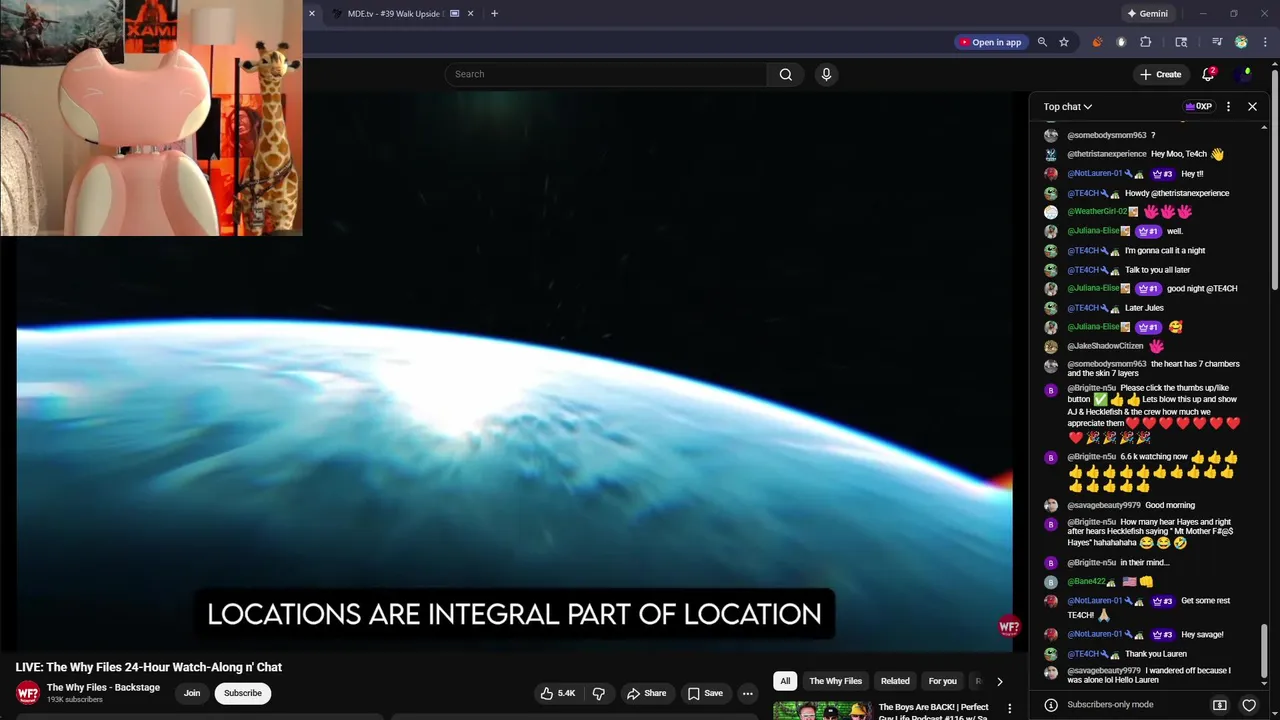Like the video showing 5.4K
Screen dimensions: 1280x720
click(x=558, y=693)
